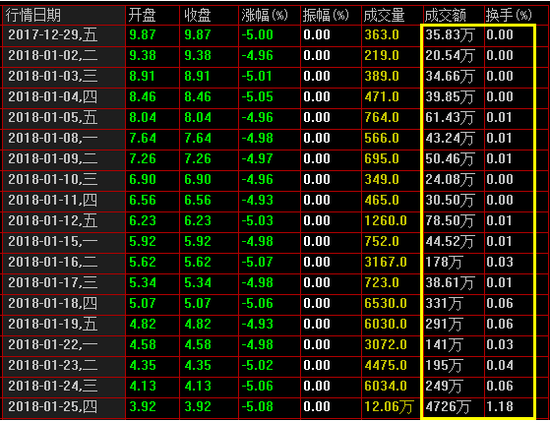
Task: Click the 成交量 value 363.0
Action: tap(382, 35)
